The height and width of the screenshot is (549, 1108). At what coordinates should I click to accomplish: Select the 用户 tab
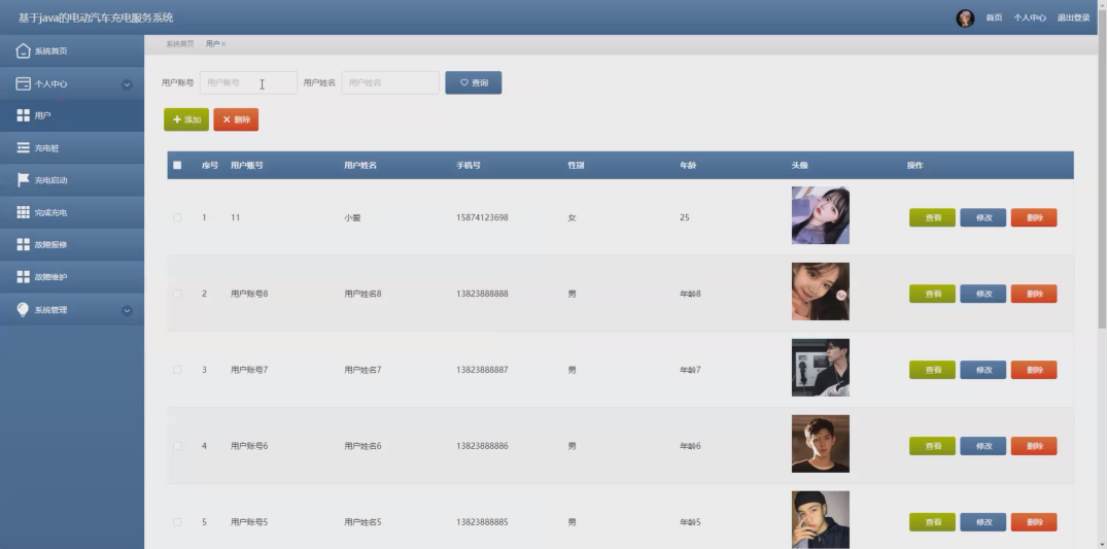coord(212,44)
